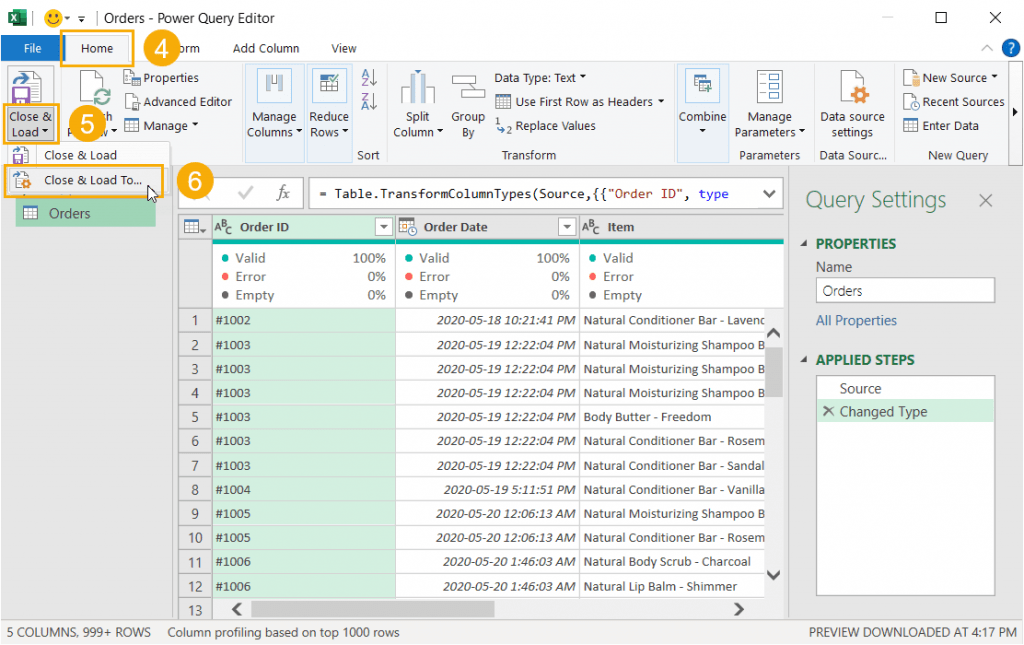
Task: Collapse the PROPERTIES section
Action: [804, 244]
